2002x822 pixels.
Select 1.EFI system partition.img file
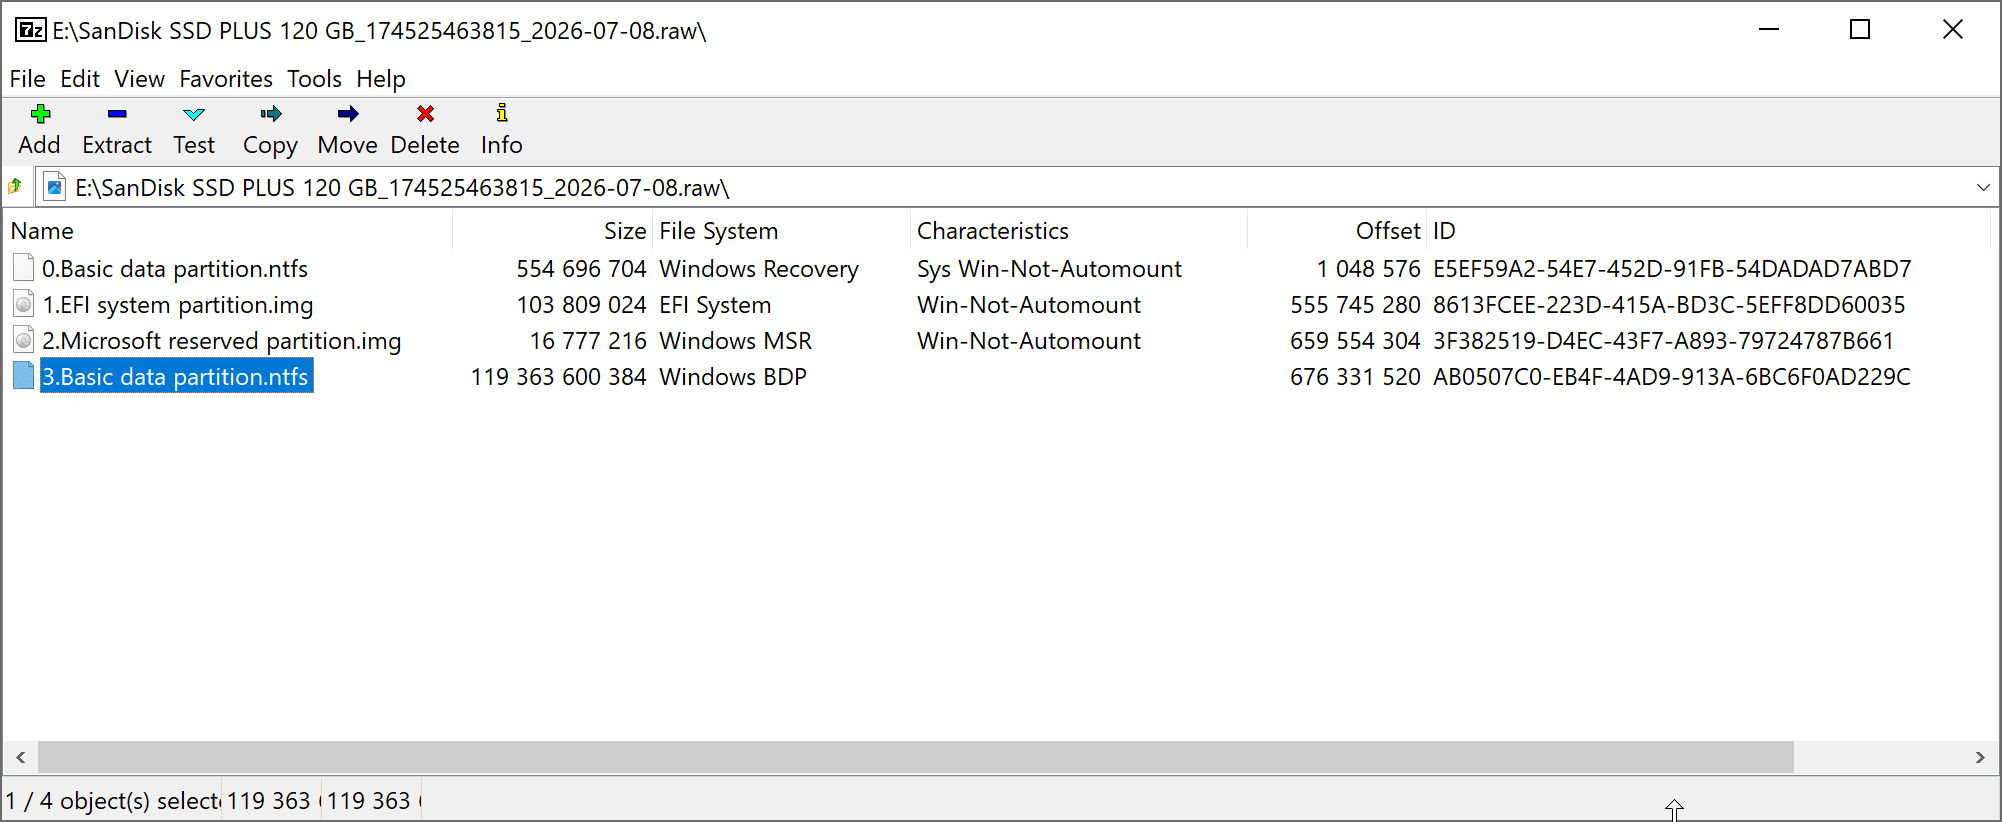pos(178,304)
